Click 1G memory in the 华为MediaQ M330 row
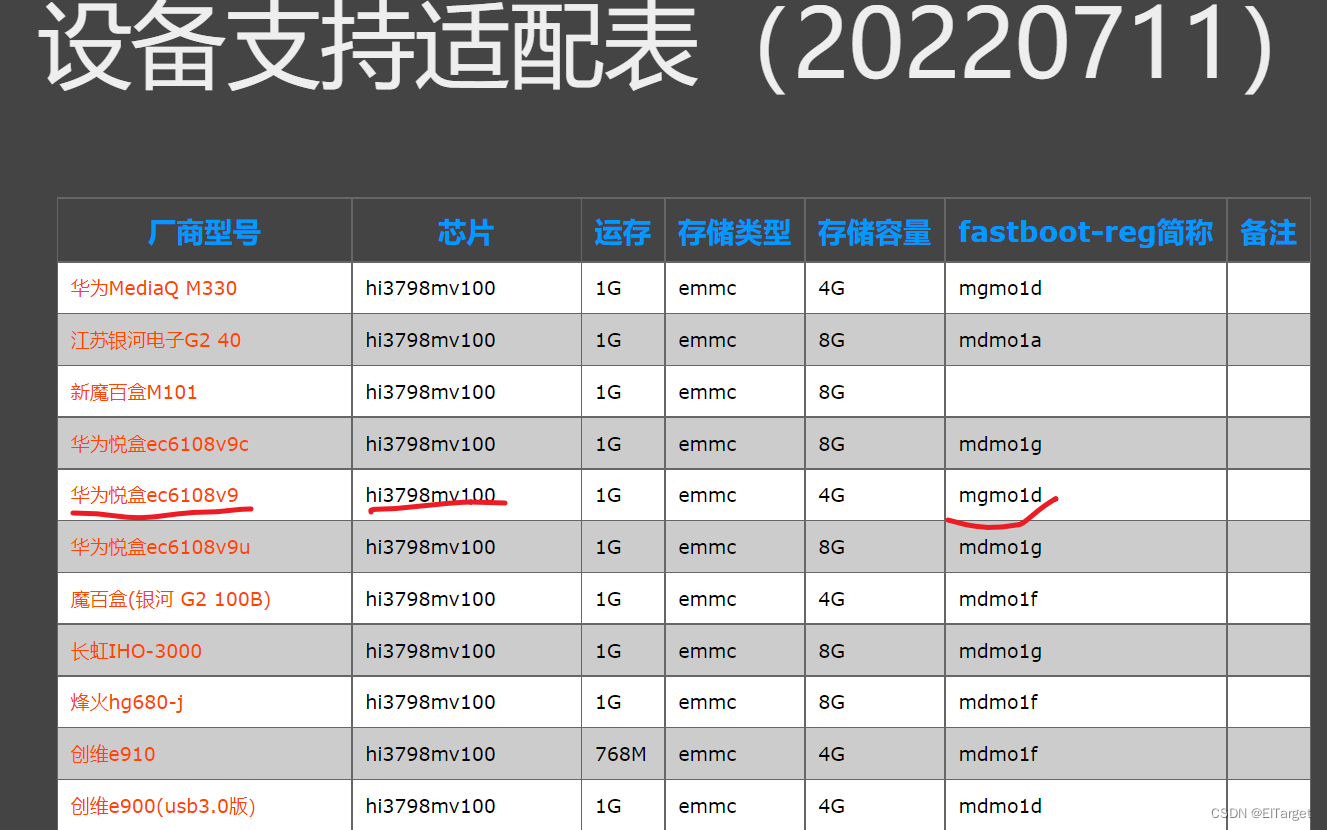 click(608, 289)
